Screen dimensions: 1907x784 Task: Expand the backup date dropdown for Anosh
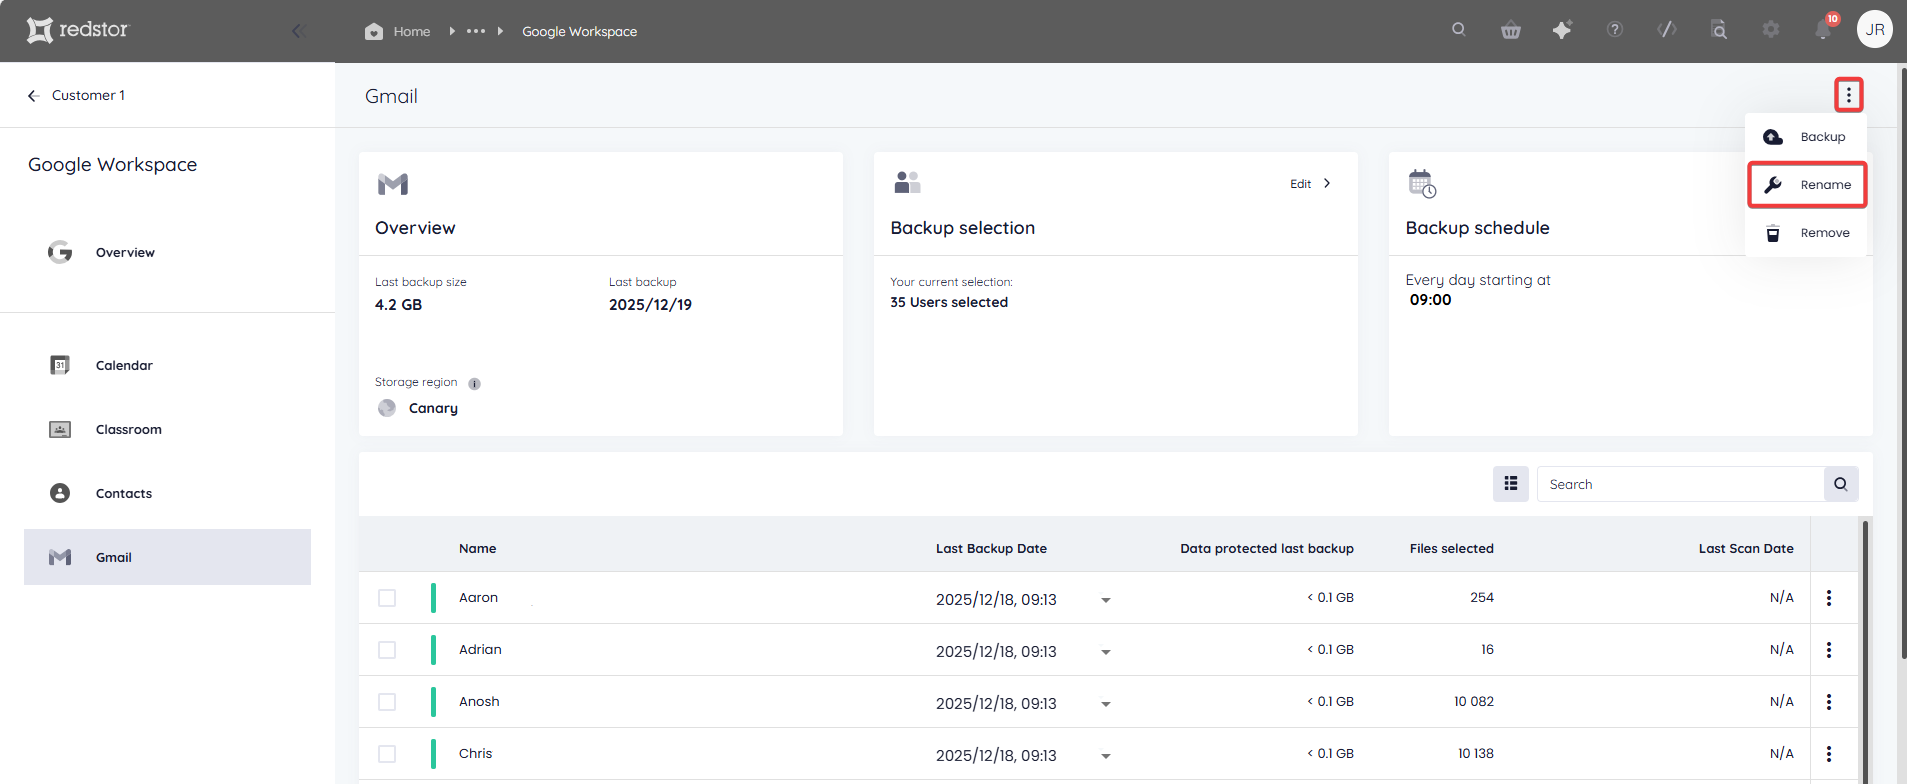coord(1106,704)
